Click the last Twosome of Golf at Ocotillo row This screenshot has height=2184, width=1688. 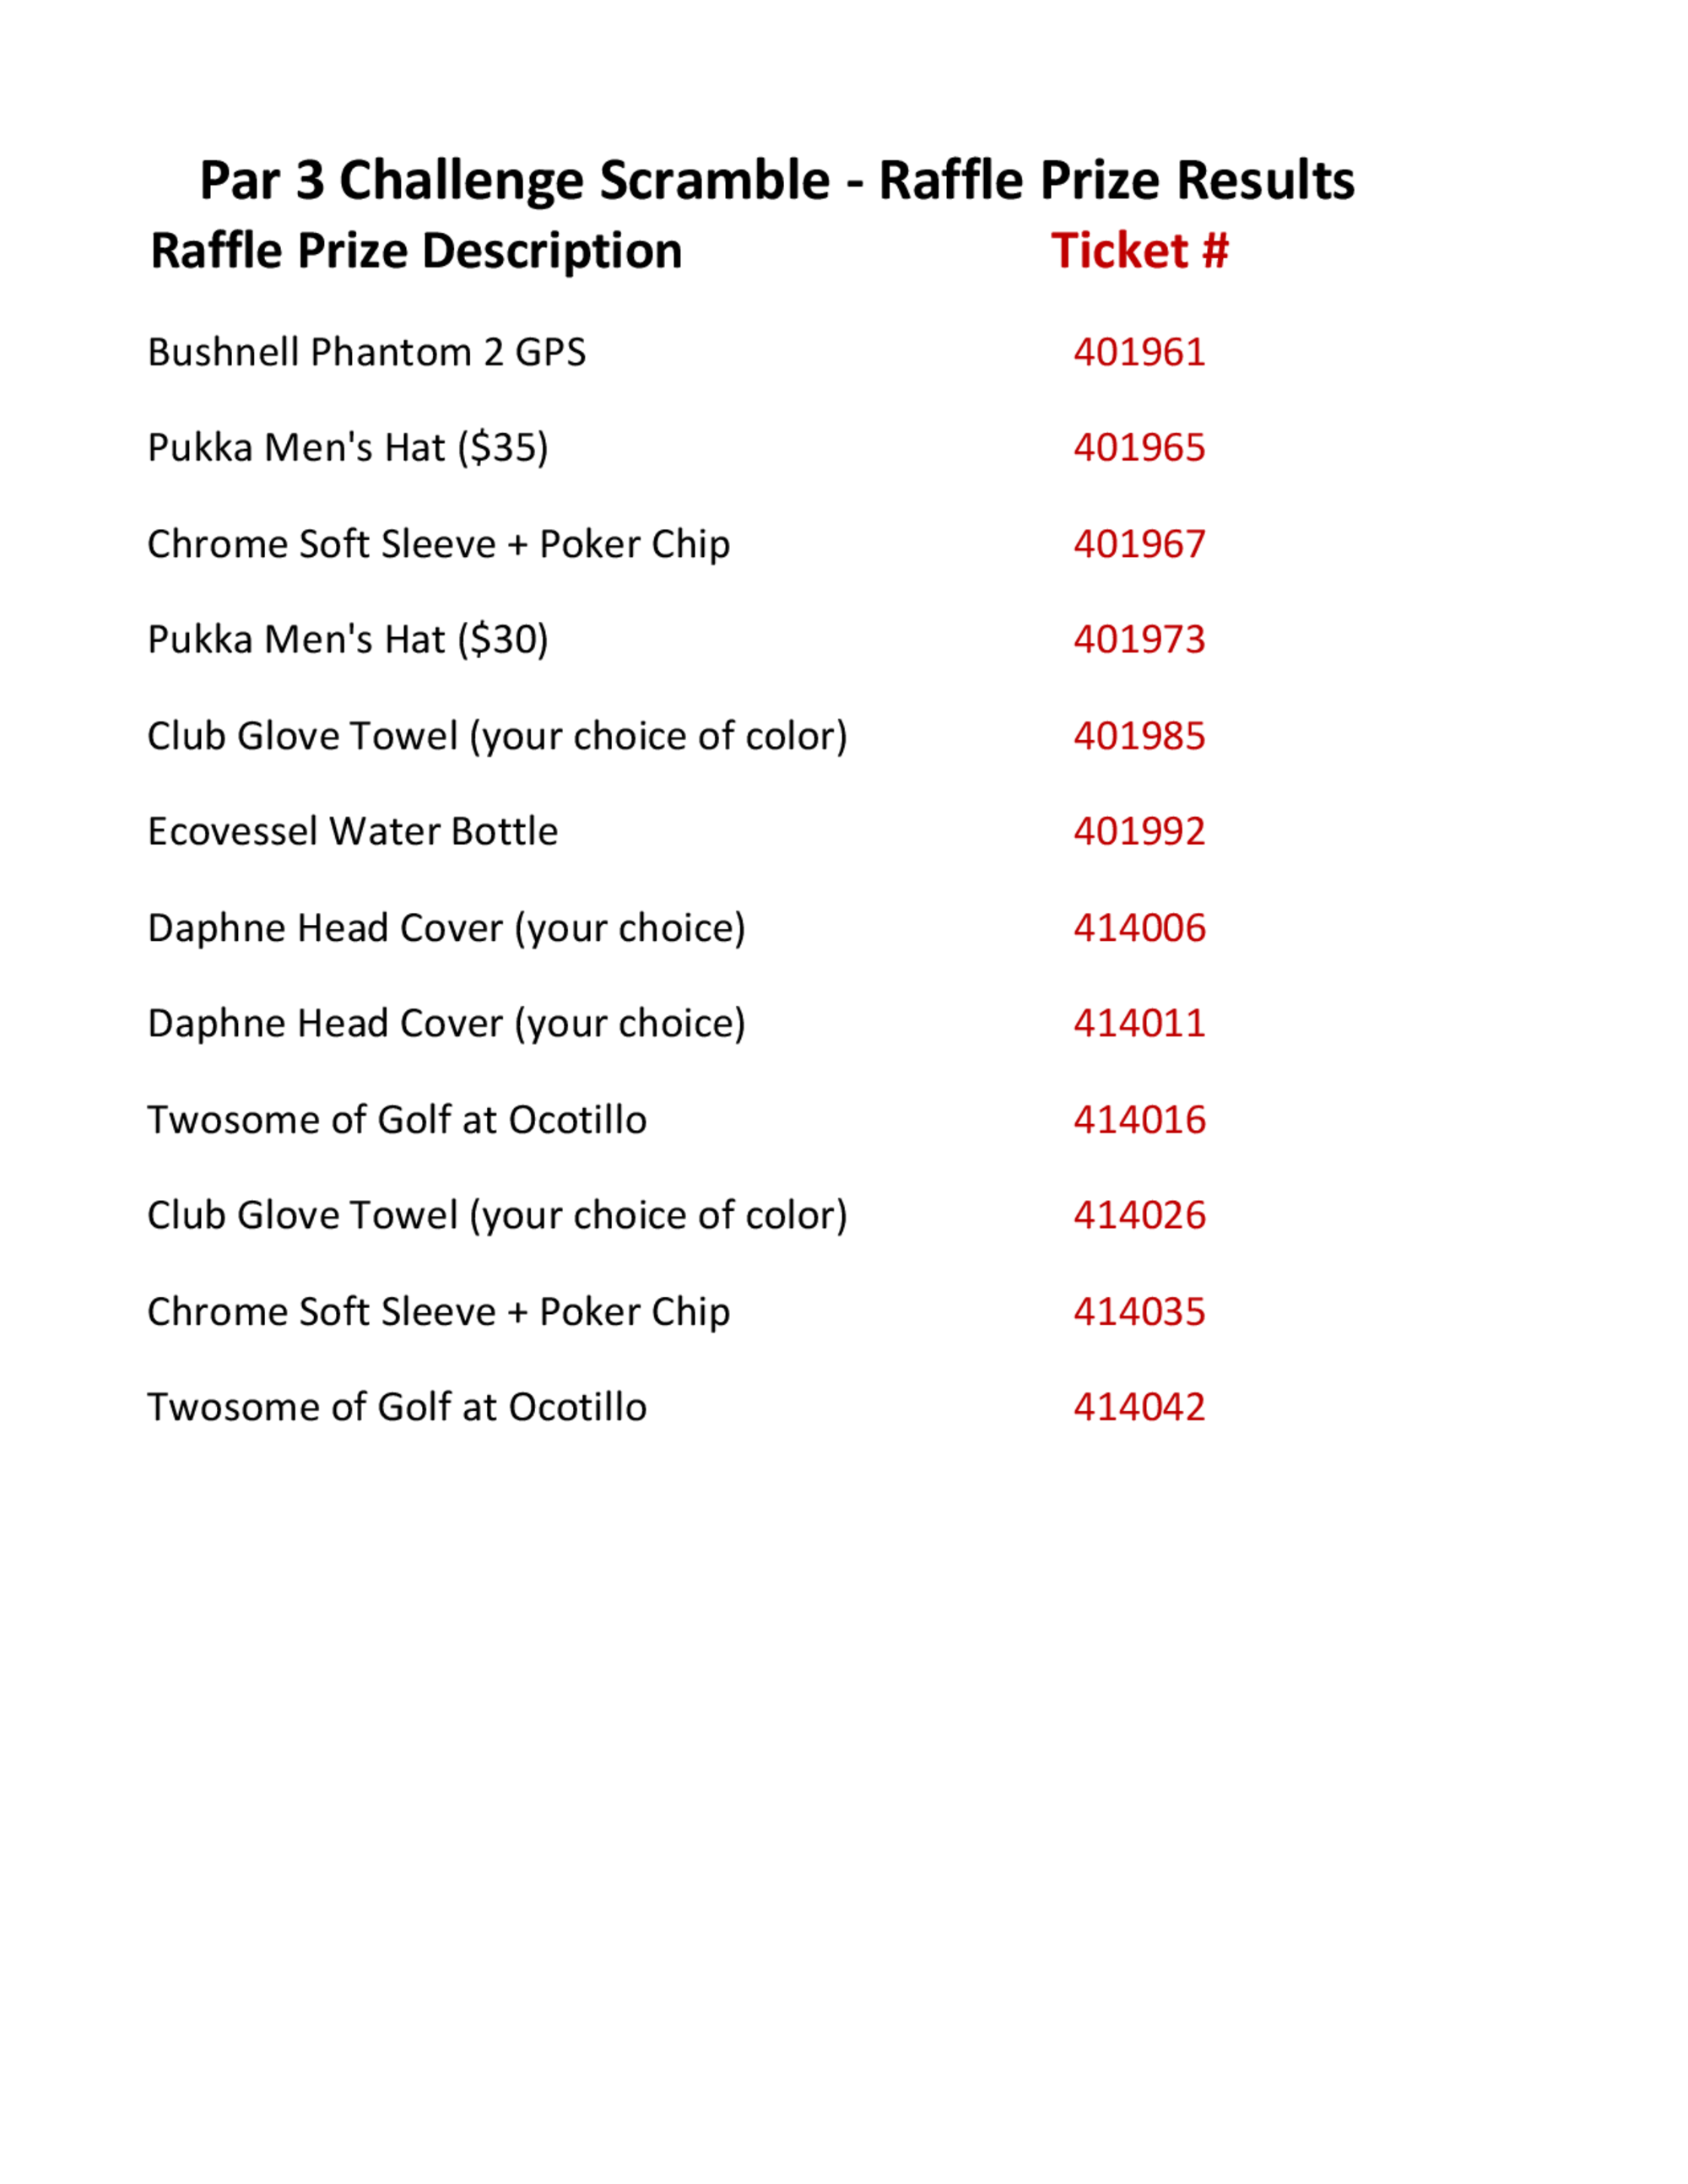pos(397,1408)
